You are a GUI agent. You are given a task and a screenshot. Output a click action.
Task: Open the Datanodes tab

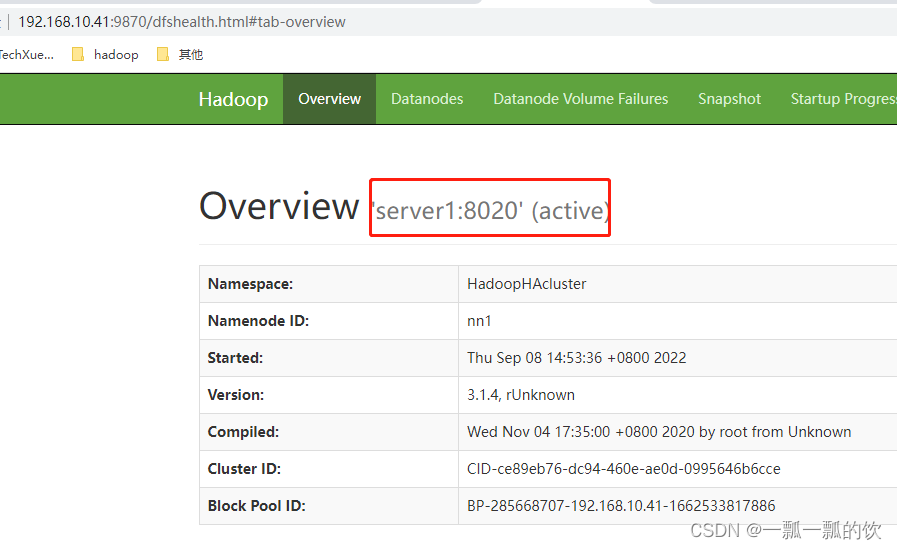(427, 99)
